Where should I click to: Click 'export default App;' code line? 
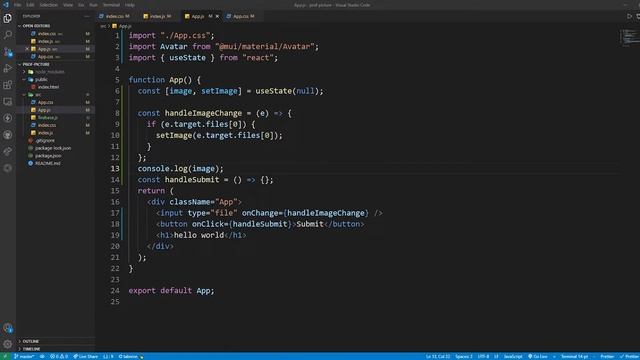pos(171,291)
